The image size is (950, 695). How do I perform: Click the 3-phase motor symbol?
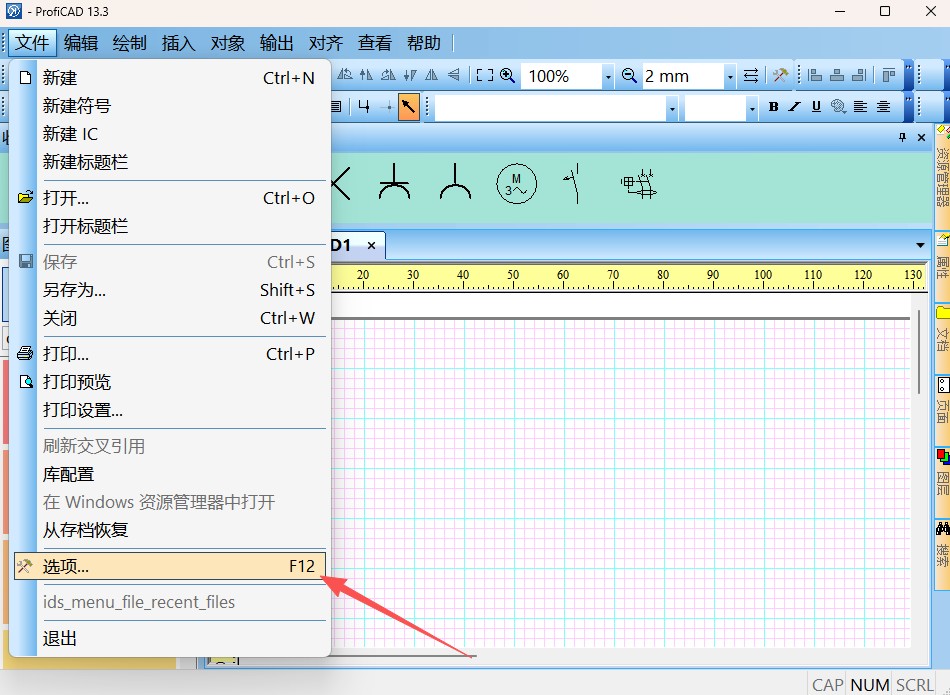pyautogui.click(x=517, y=184)
